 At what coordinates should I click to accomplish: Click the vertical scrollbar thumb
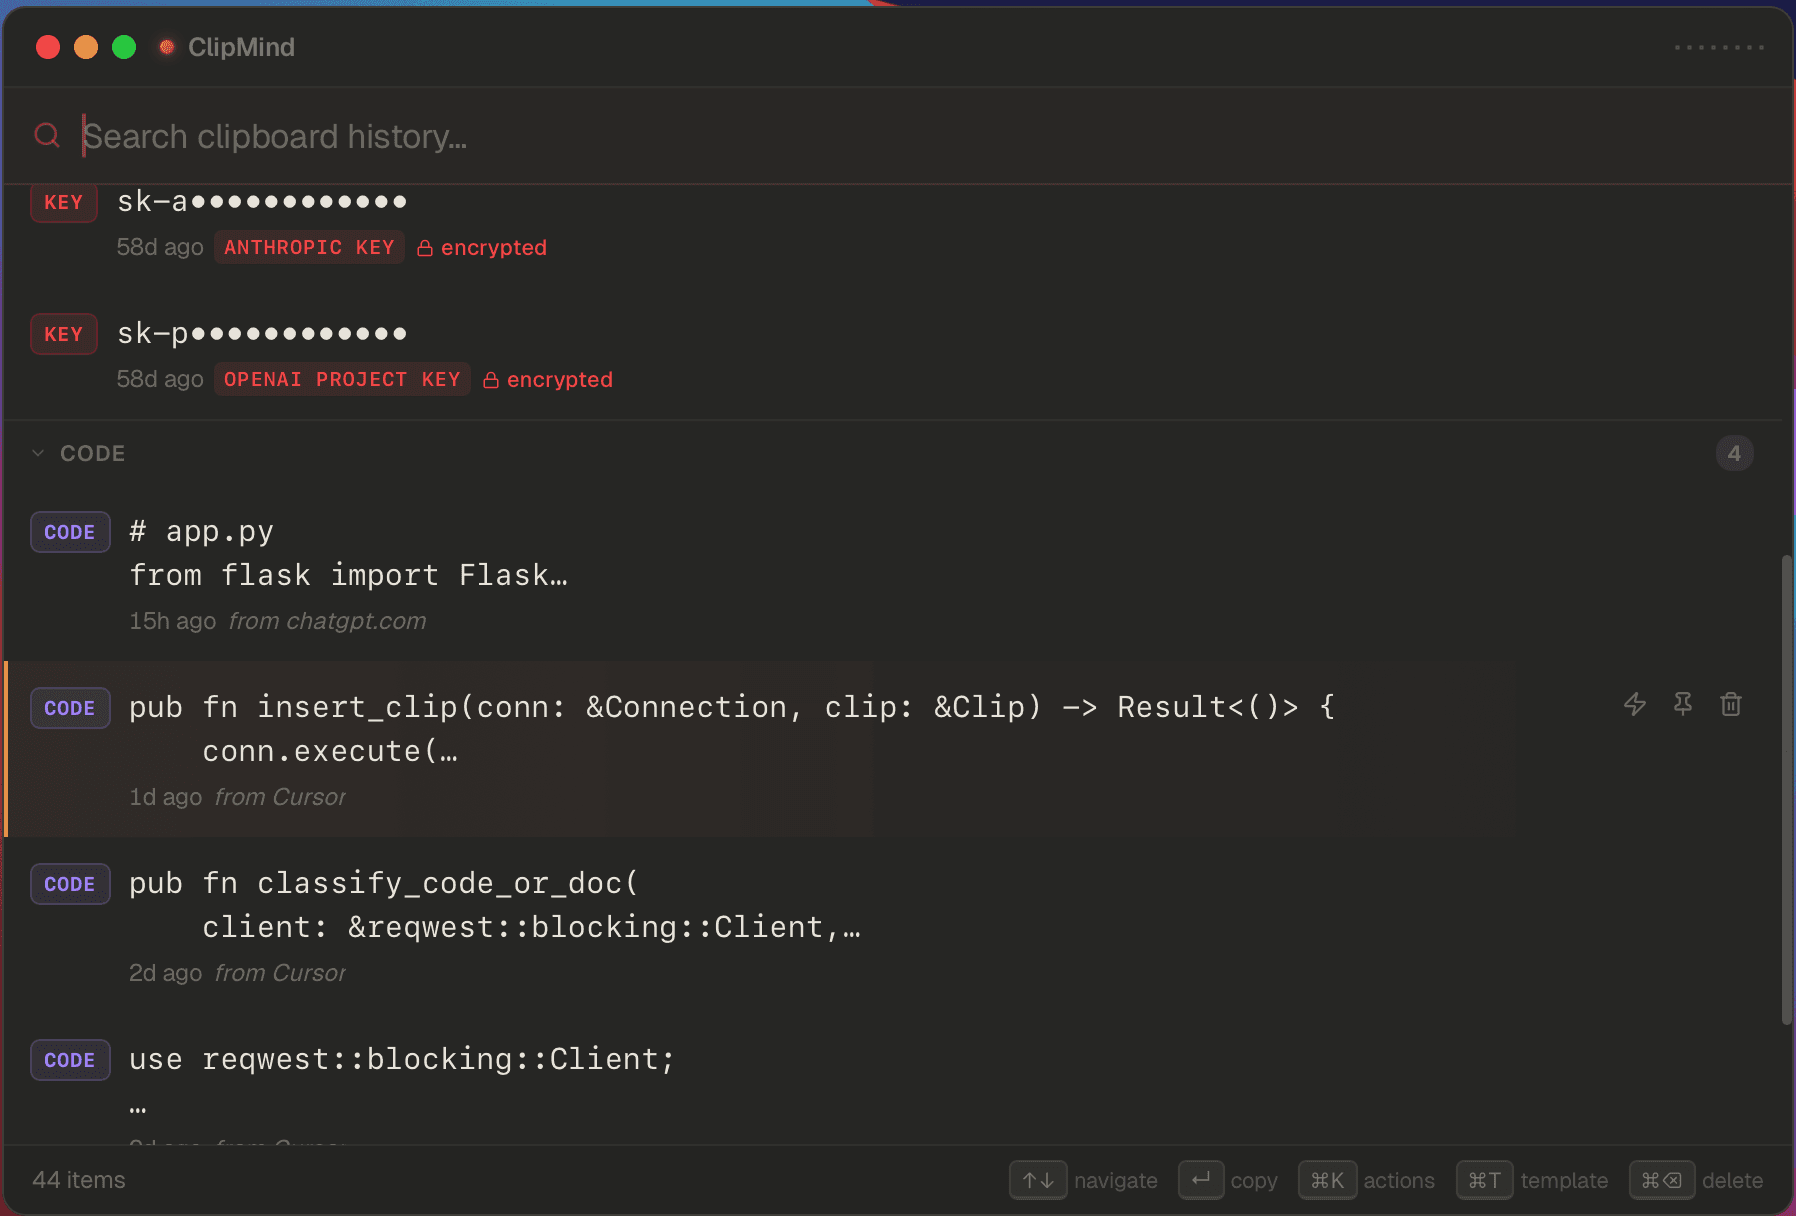pos(1786,790)
